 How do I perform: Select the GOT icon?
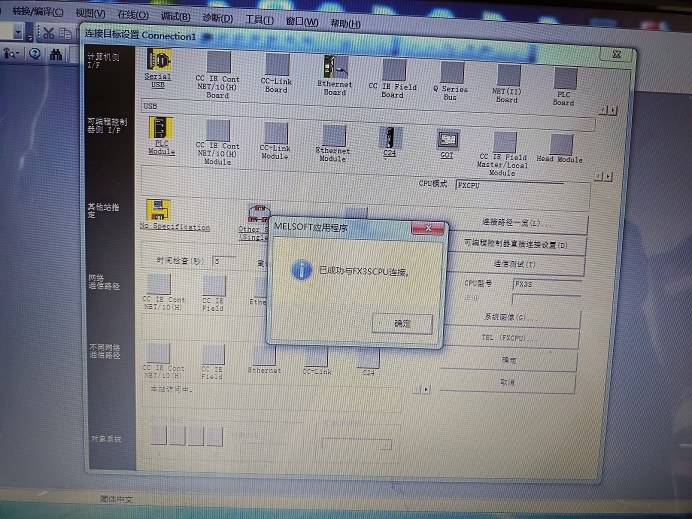pyautogui.click(x=448, y=140)
